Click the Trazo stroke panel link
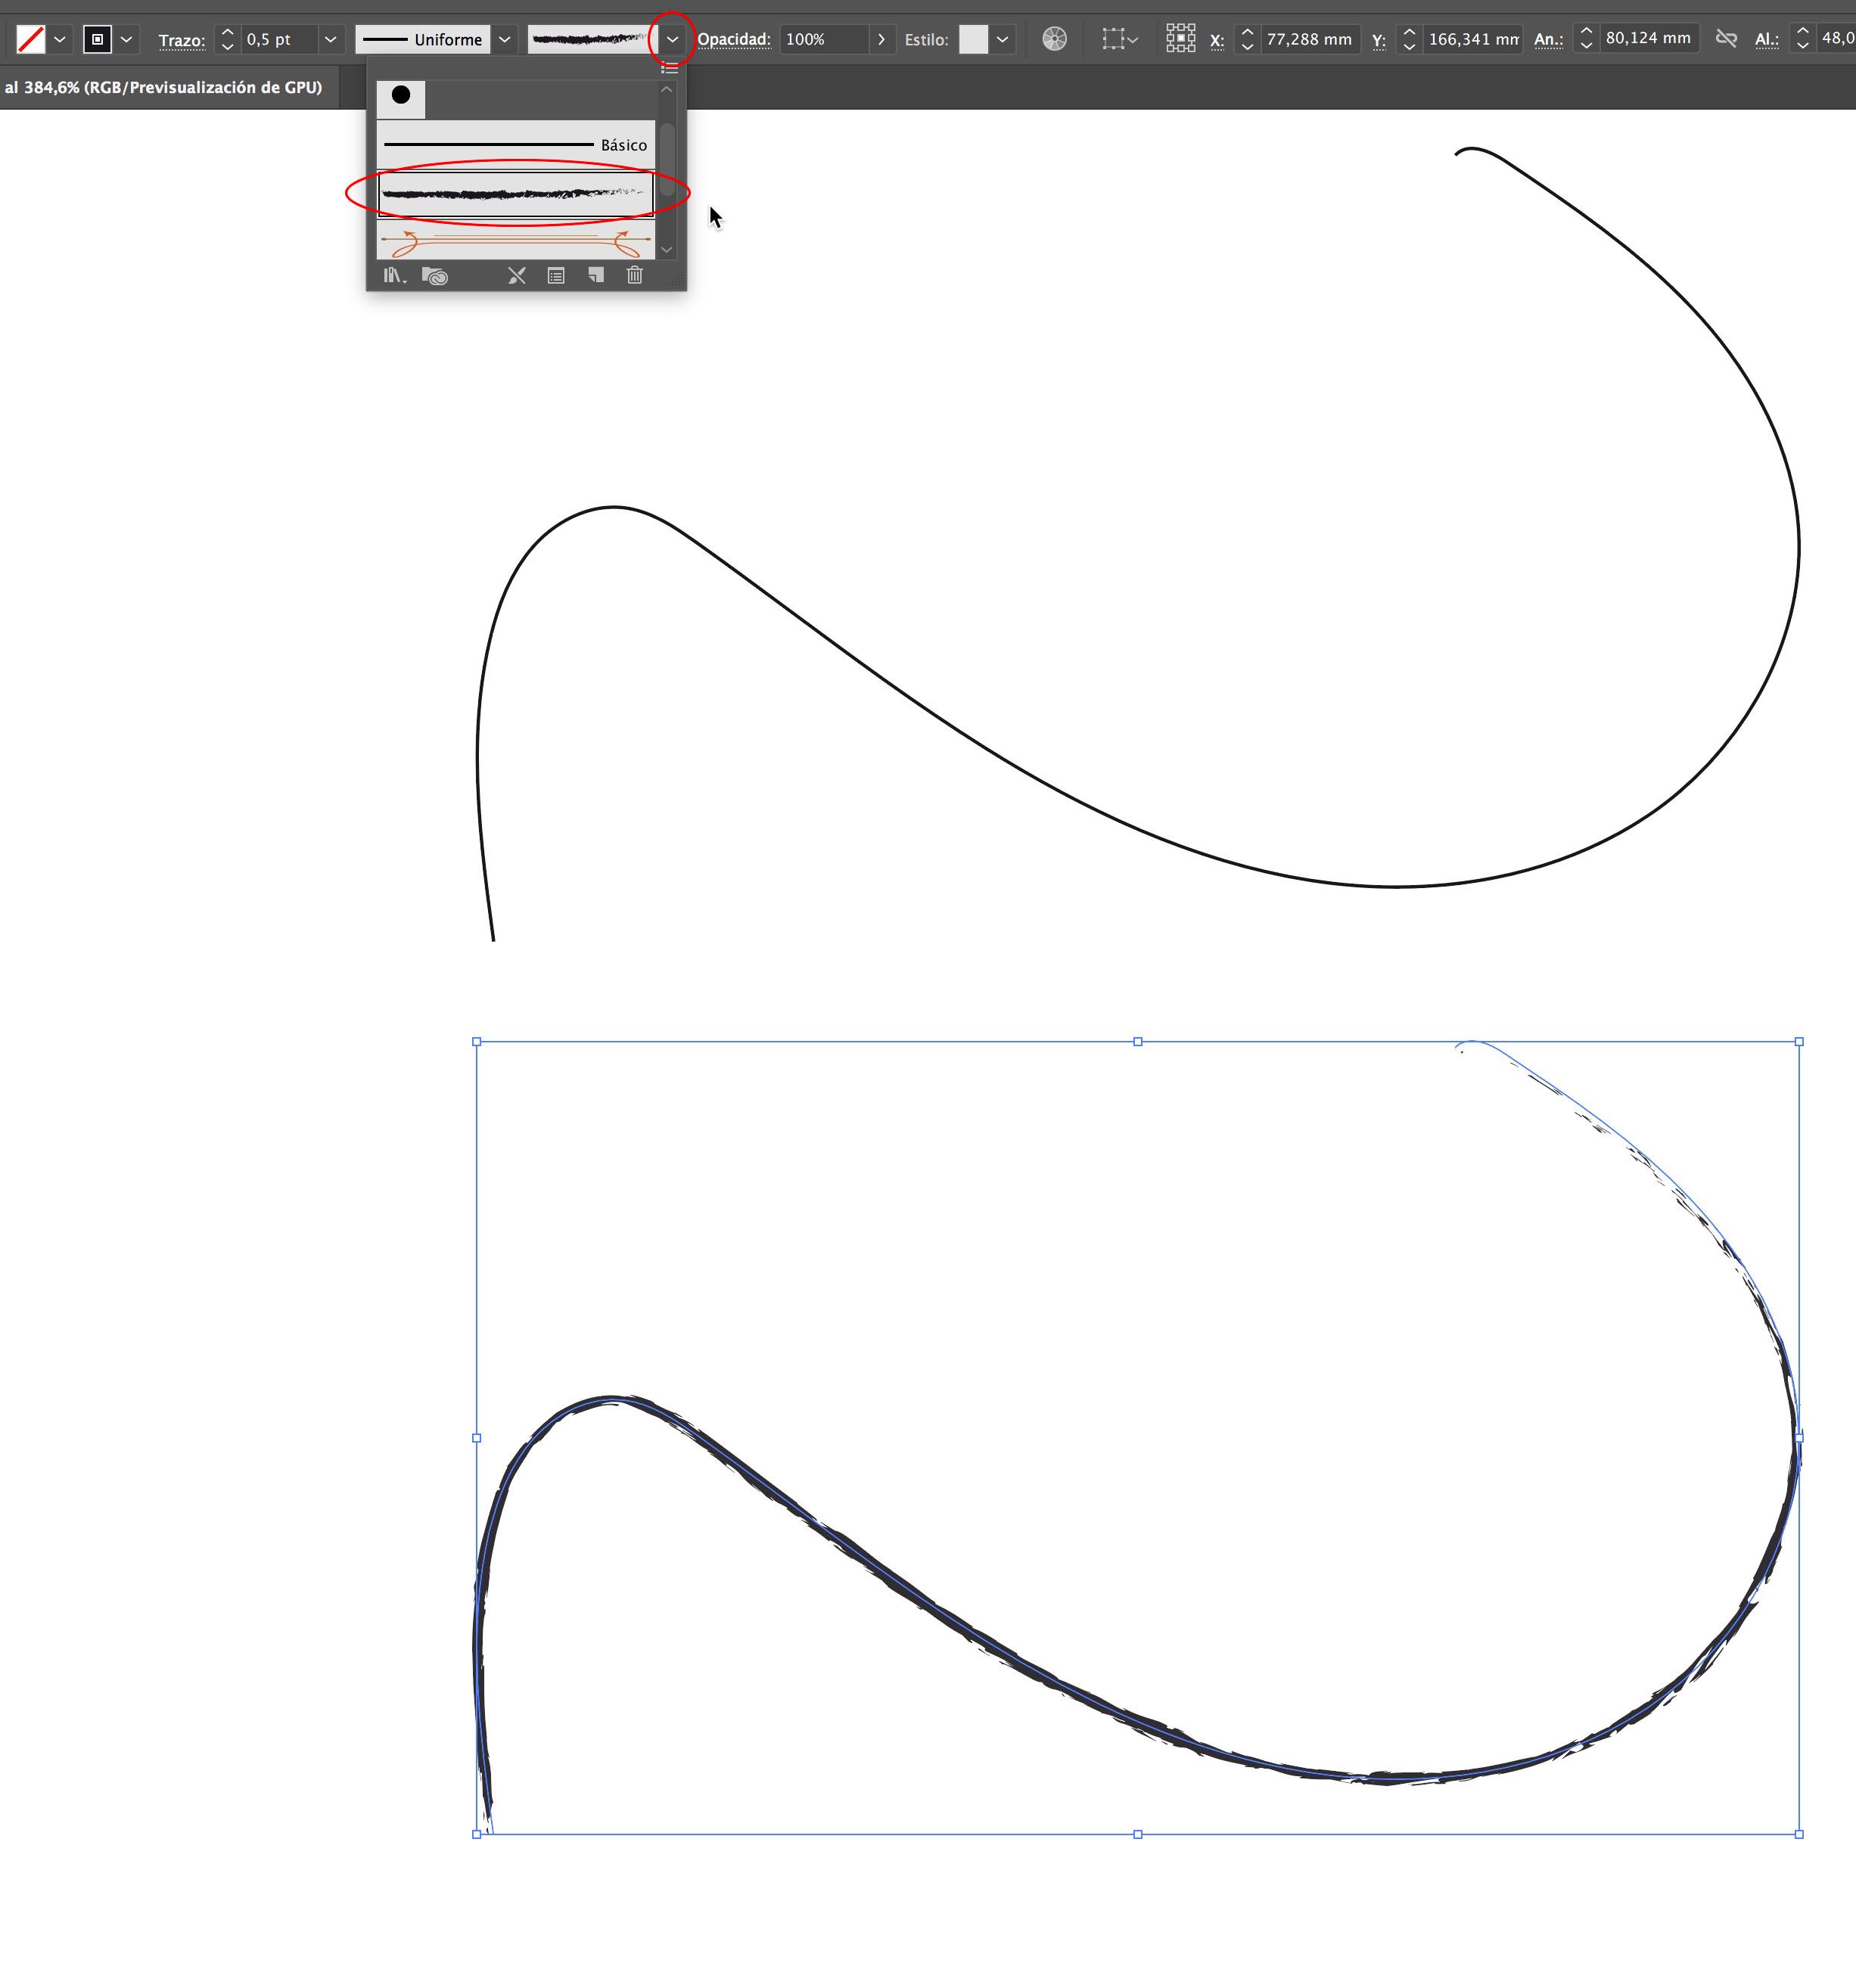The height and width of the screenshot is (1988, 1856). pos(182,40)
